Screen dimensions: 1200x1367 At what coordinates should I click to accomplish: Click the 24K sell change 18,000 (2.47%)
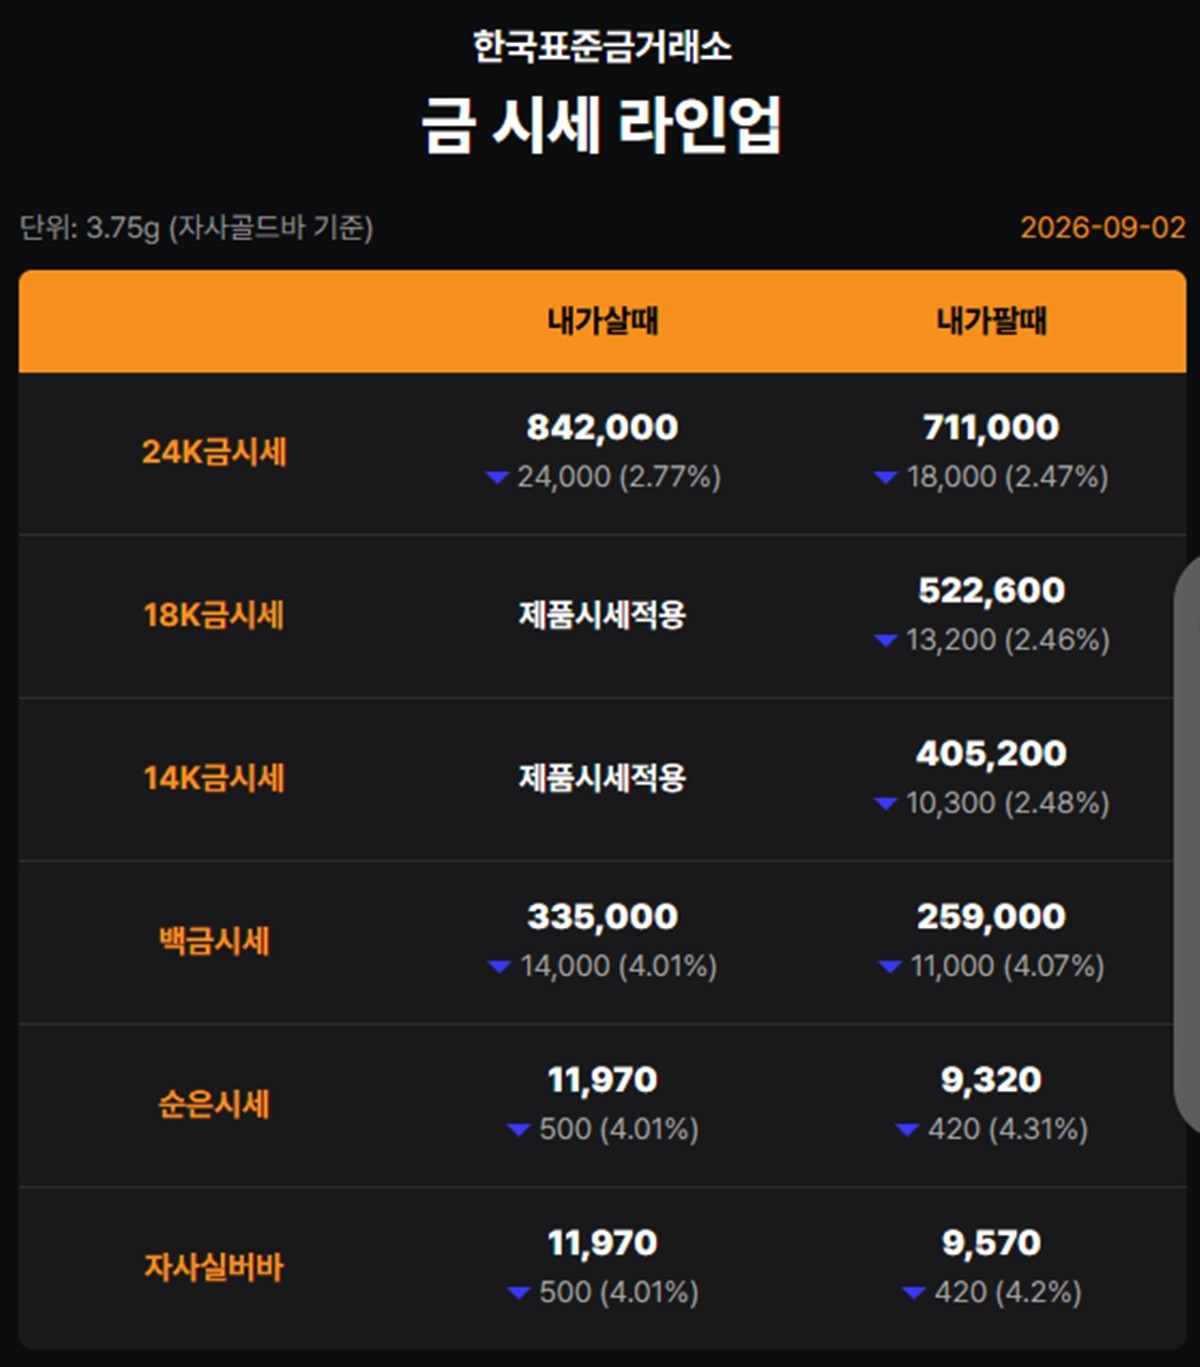coord(1007,477)
